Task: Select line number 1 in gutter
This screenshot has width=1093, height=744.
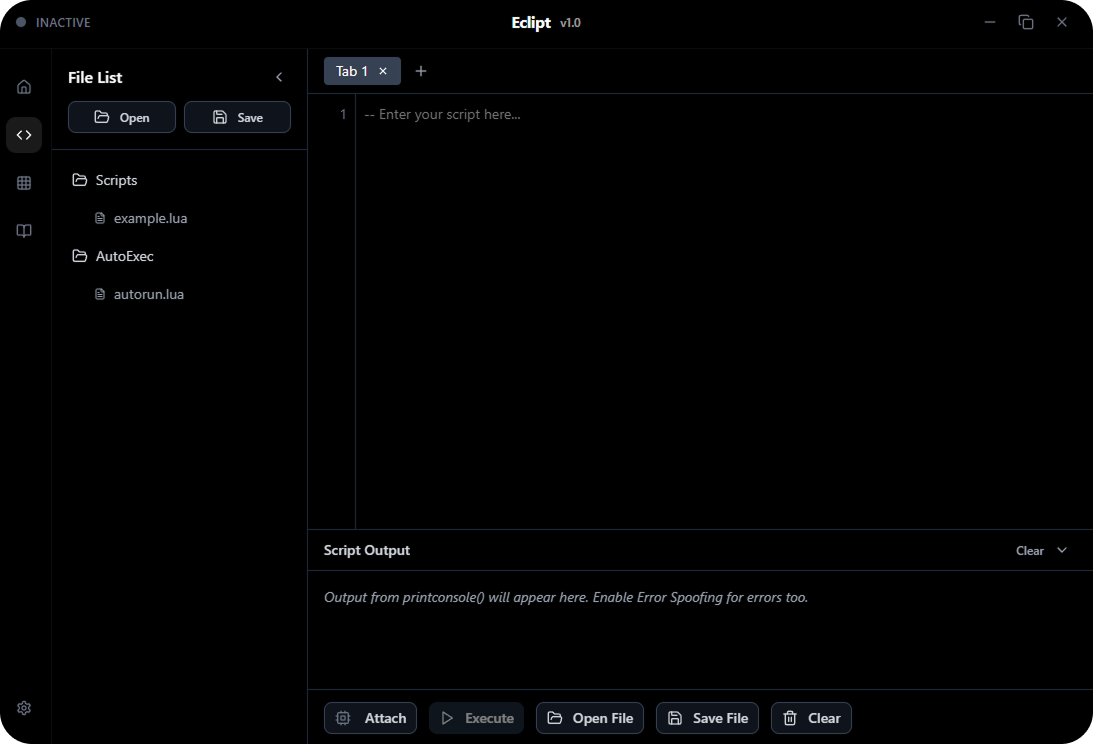Action: click(x=343, y=114)
